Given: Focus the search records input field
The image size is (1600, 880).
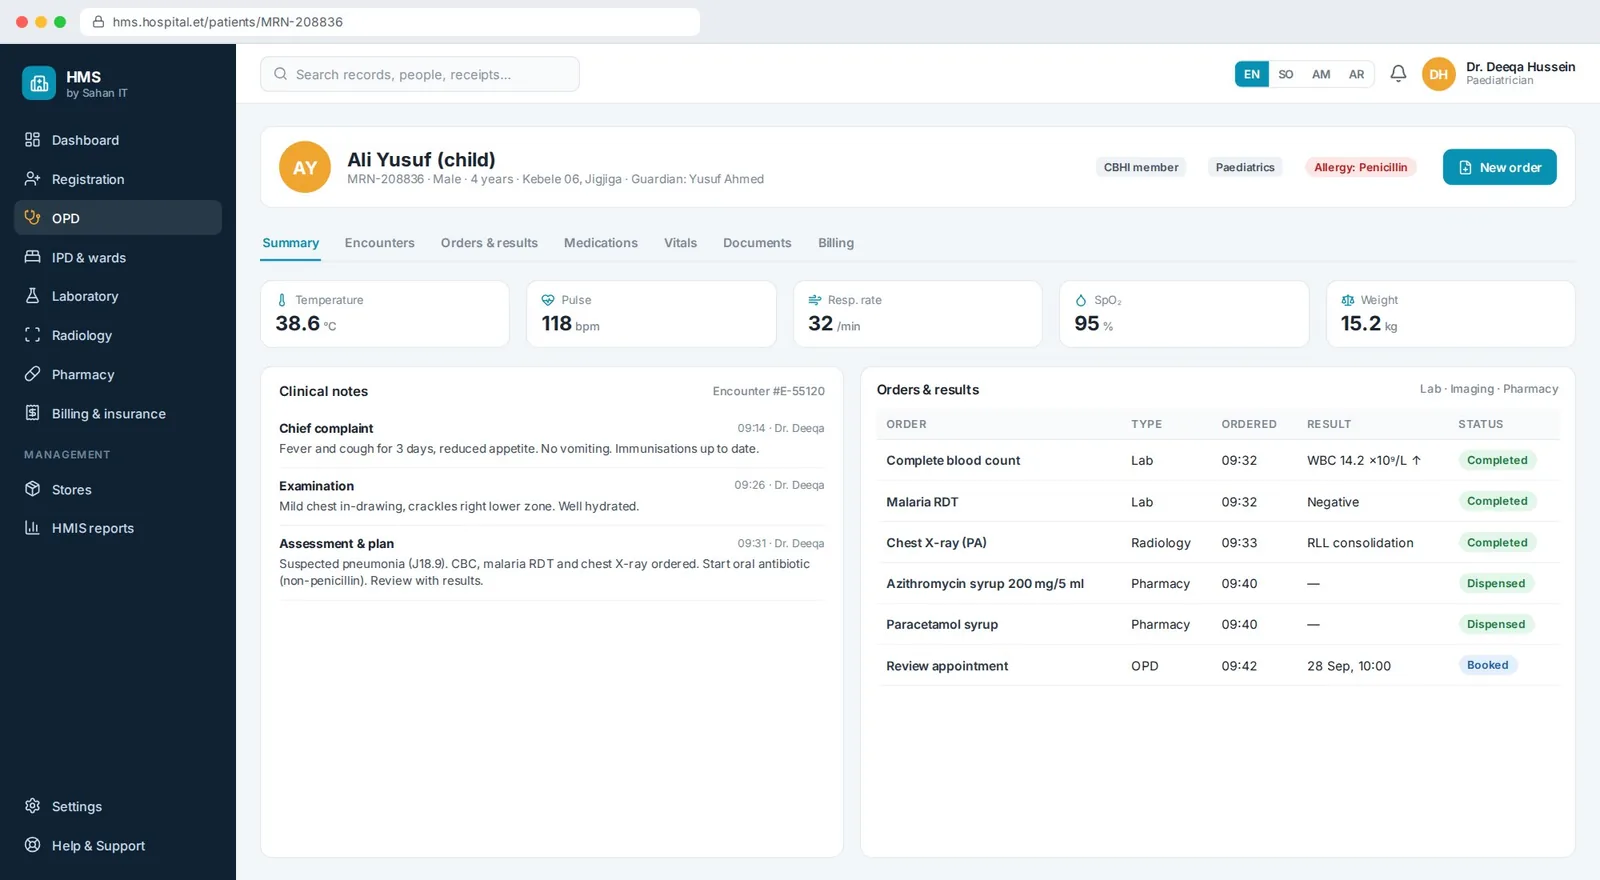Looking at the screenshot, I should (x=420, y=74).
